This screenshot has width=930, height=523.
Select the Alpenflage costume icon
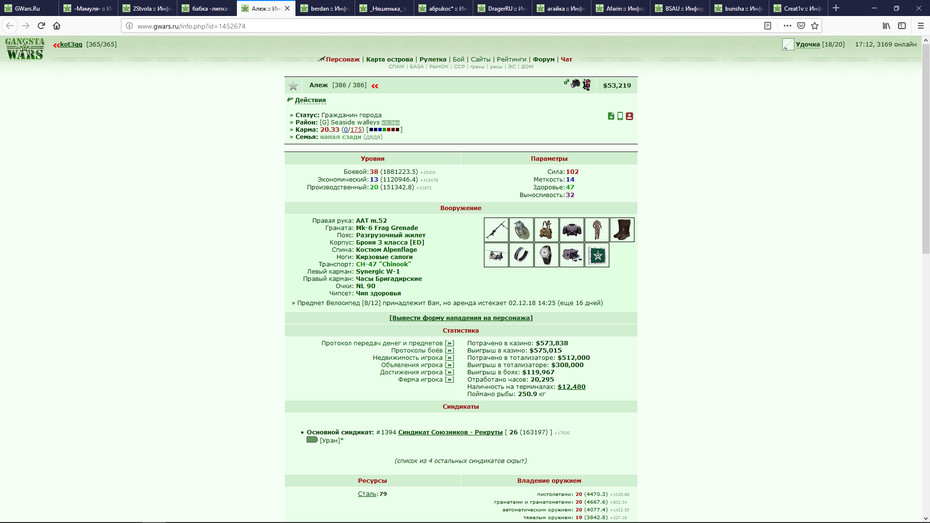pos(597,229)
